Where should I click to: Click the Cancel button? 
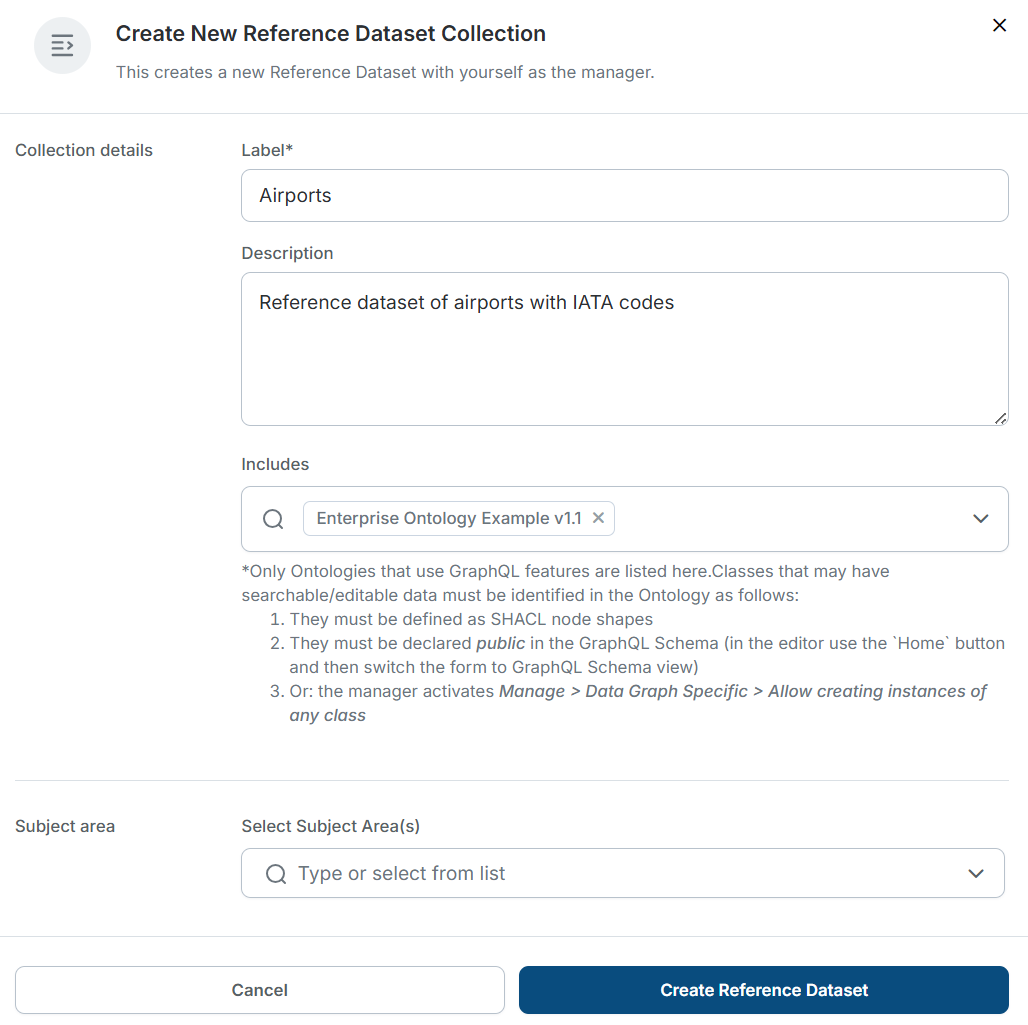click(x=259, y=990)
